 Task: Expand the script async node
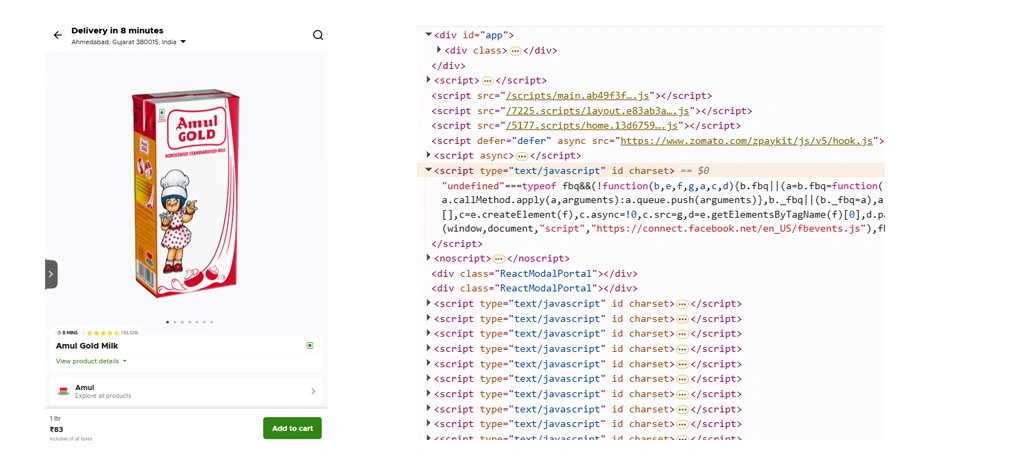coord(429,155)
